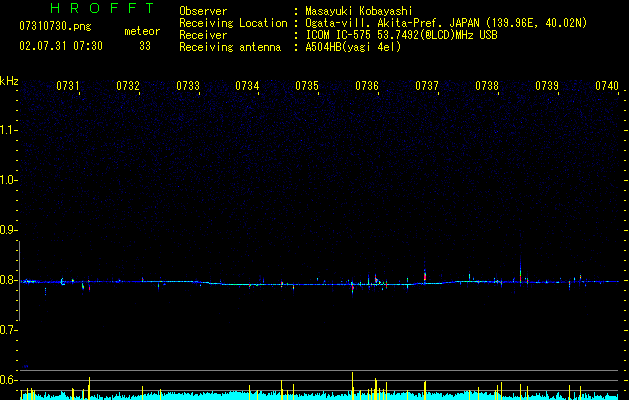The width and height of the screenshot is (629, 400).
Task: Click the 0.6 kHz axis label
Action: point(8,380)
